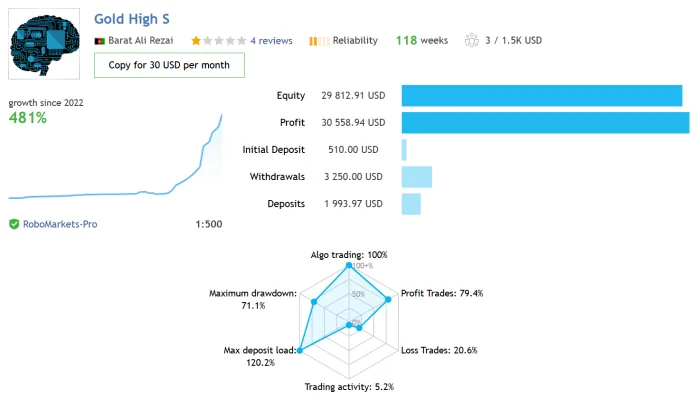700x400 pixels.
Task: Click the green shield verified broker icon
Action: pyautogui.click(x=14, y=224)
